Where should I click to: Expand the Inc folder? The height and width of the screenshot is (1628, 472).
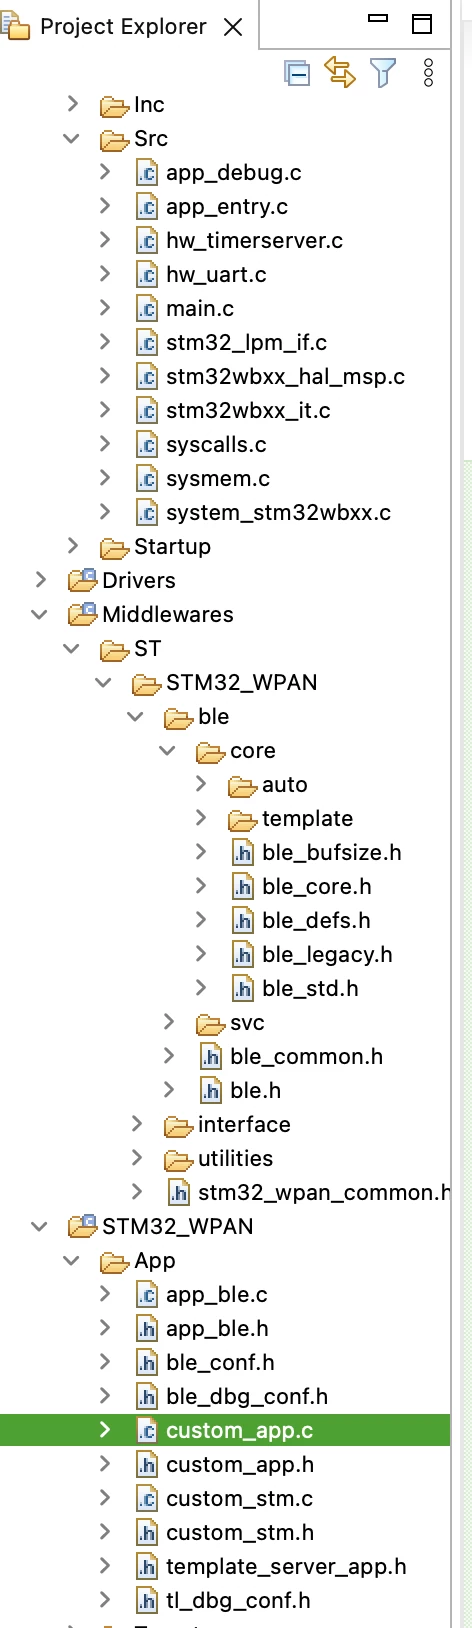pos(72,103)
